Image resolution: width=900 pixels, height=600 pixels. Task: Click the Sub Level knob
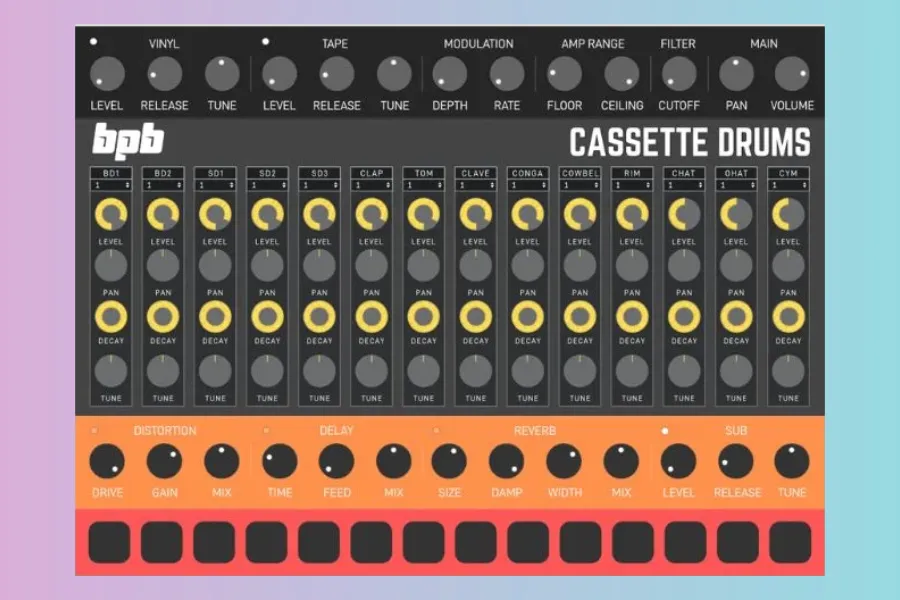click(x=678, y=461)
